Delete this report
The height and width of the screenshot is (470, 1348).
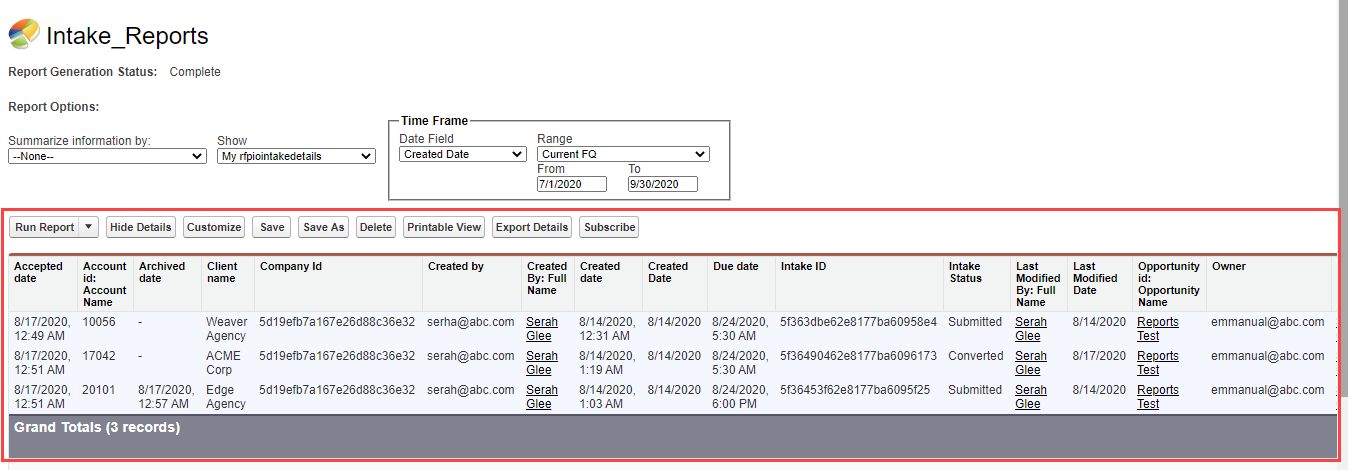[376, 227]
